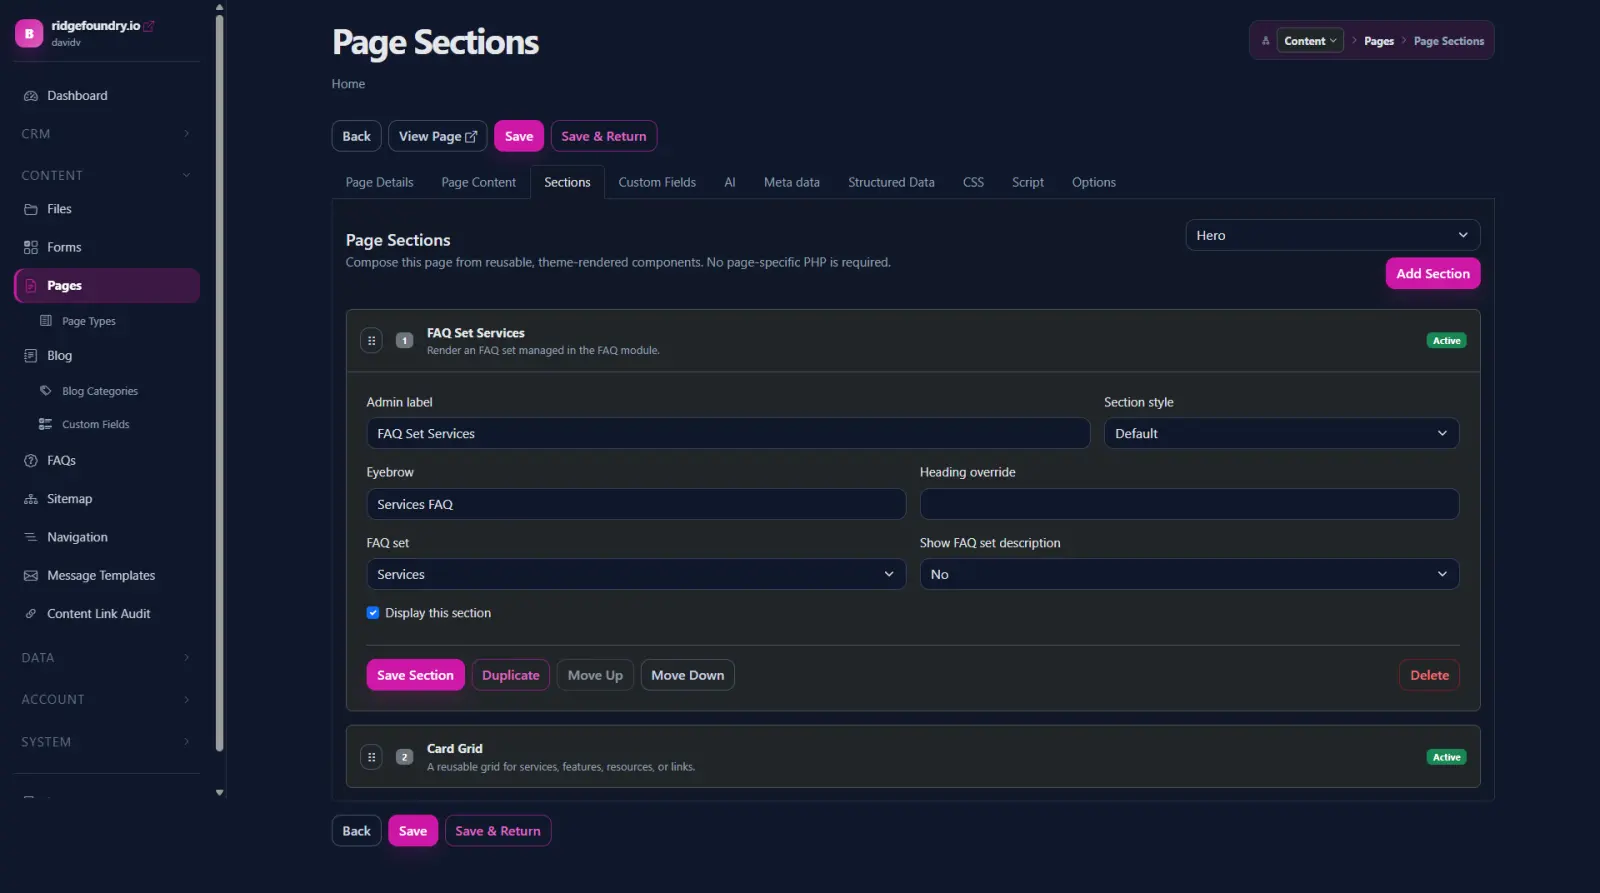The height and width of the screenshot is (893, 1600).
Task: Click the Custom Fields sidebar icon
Action: point(45,424)
